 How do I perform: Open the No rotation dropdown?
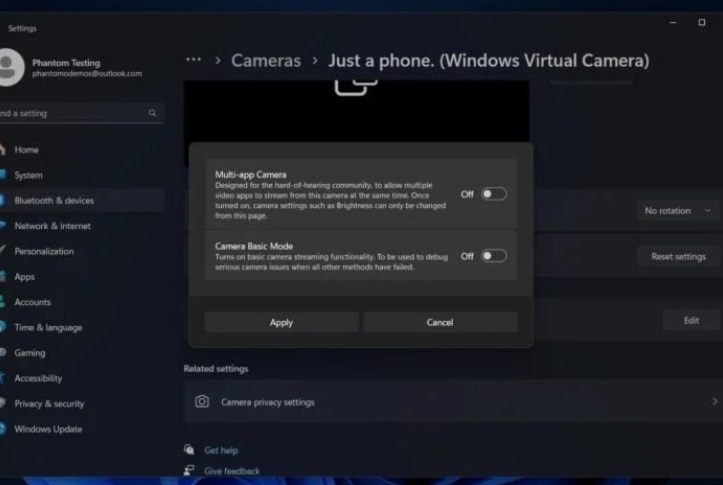click(x=678, y=211)
